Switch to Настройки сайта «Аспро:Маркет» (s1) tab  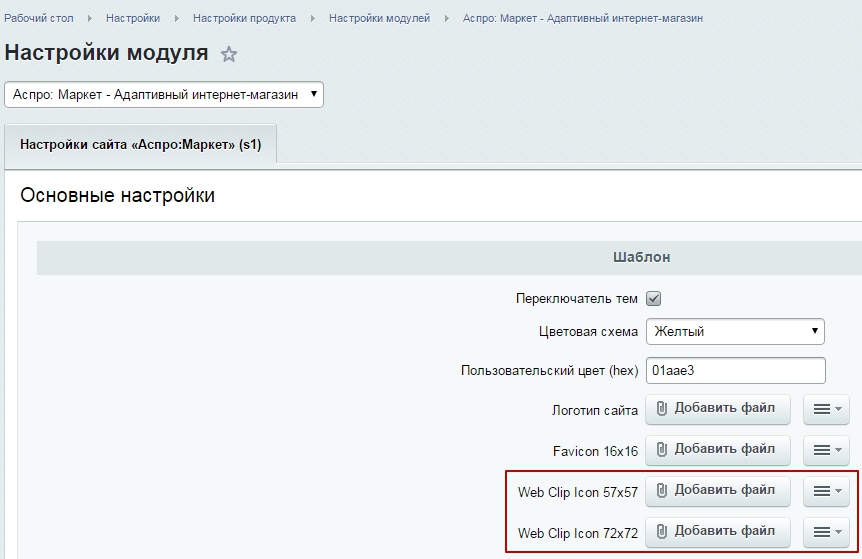(x=140, y=144)
